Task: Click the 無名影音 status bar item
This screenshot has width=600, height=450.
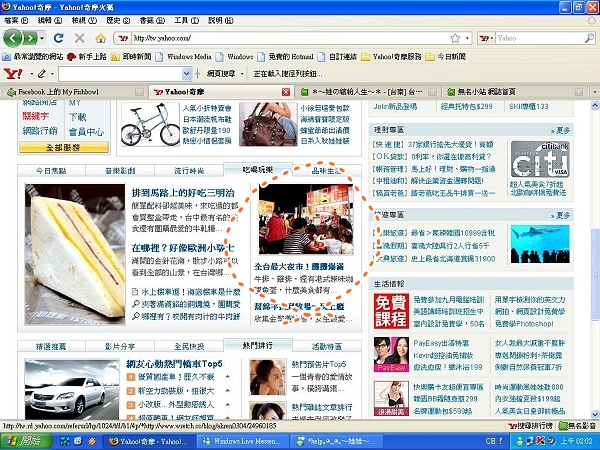Action: pos(578,426)
